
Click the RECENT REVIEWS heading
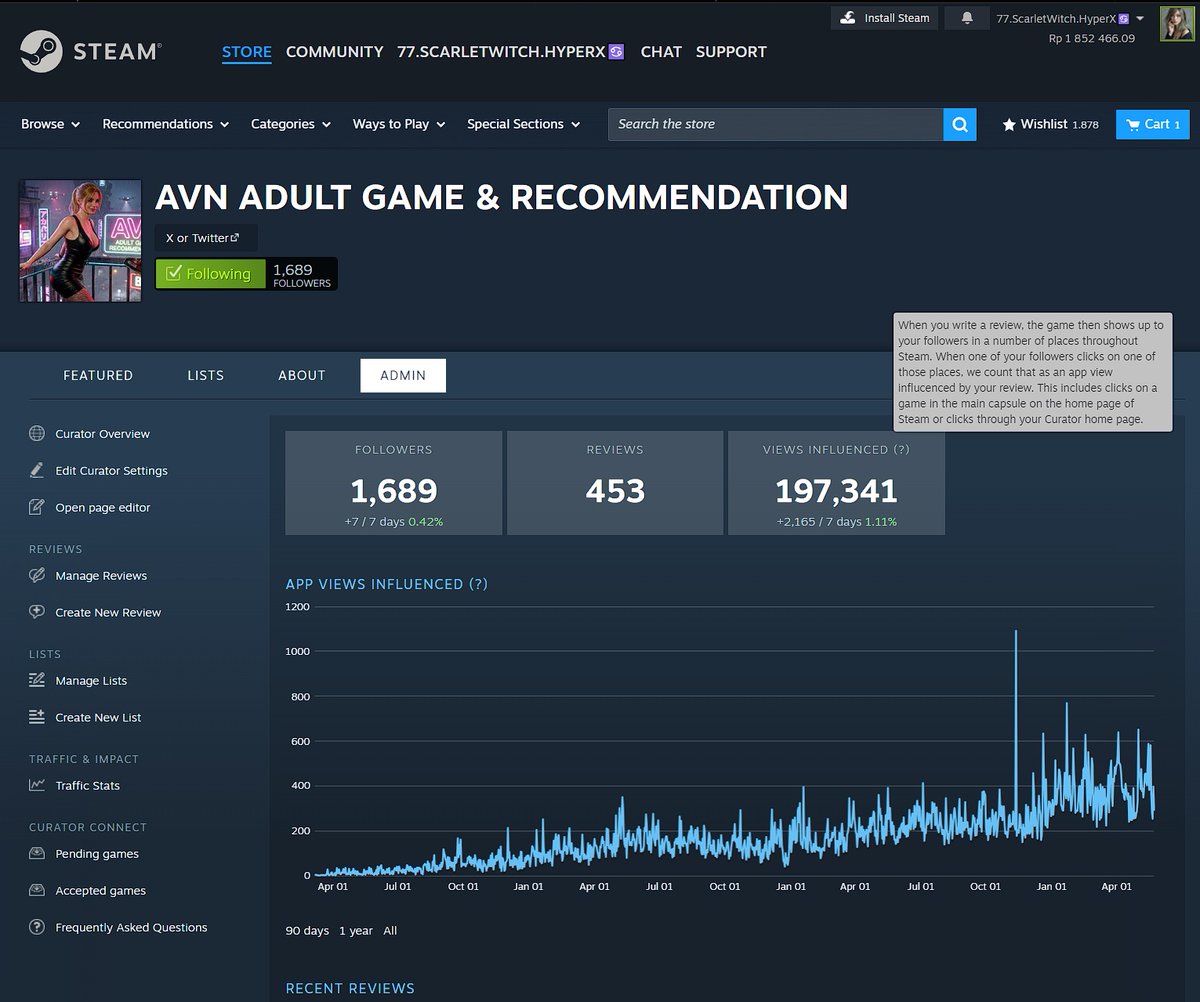click(x=350, y=988)
